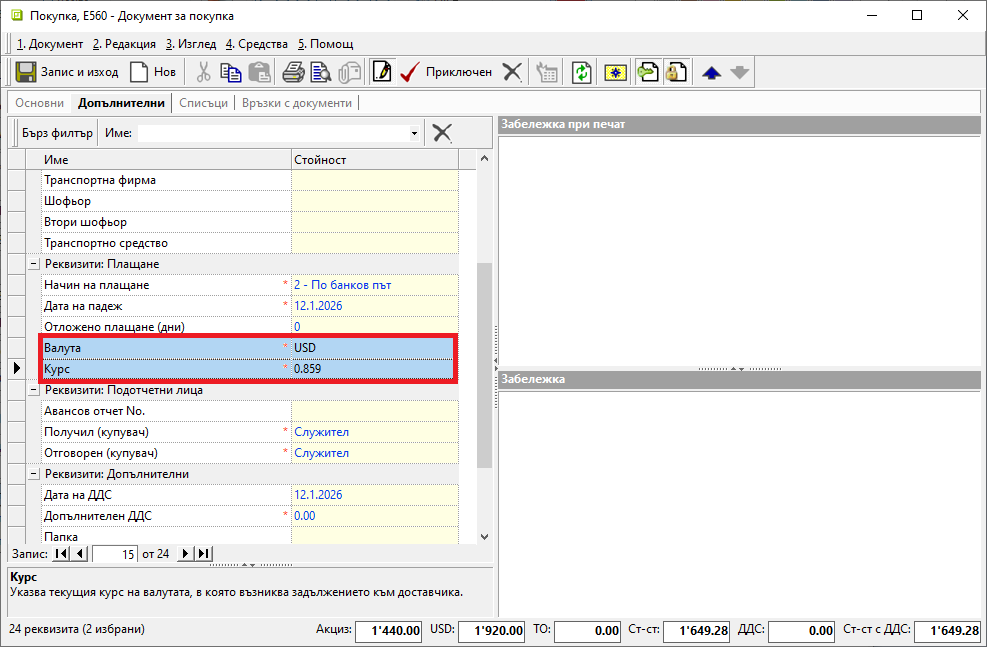Create a new document with Нов
Viewport: 987px width, 647px height.
click(153, 72)
